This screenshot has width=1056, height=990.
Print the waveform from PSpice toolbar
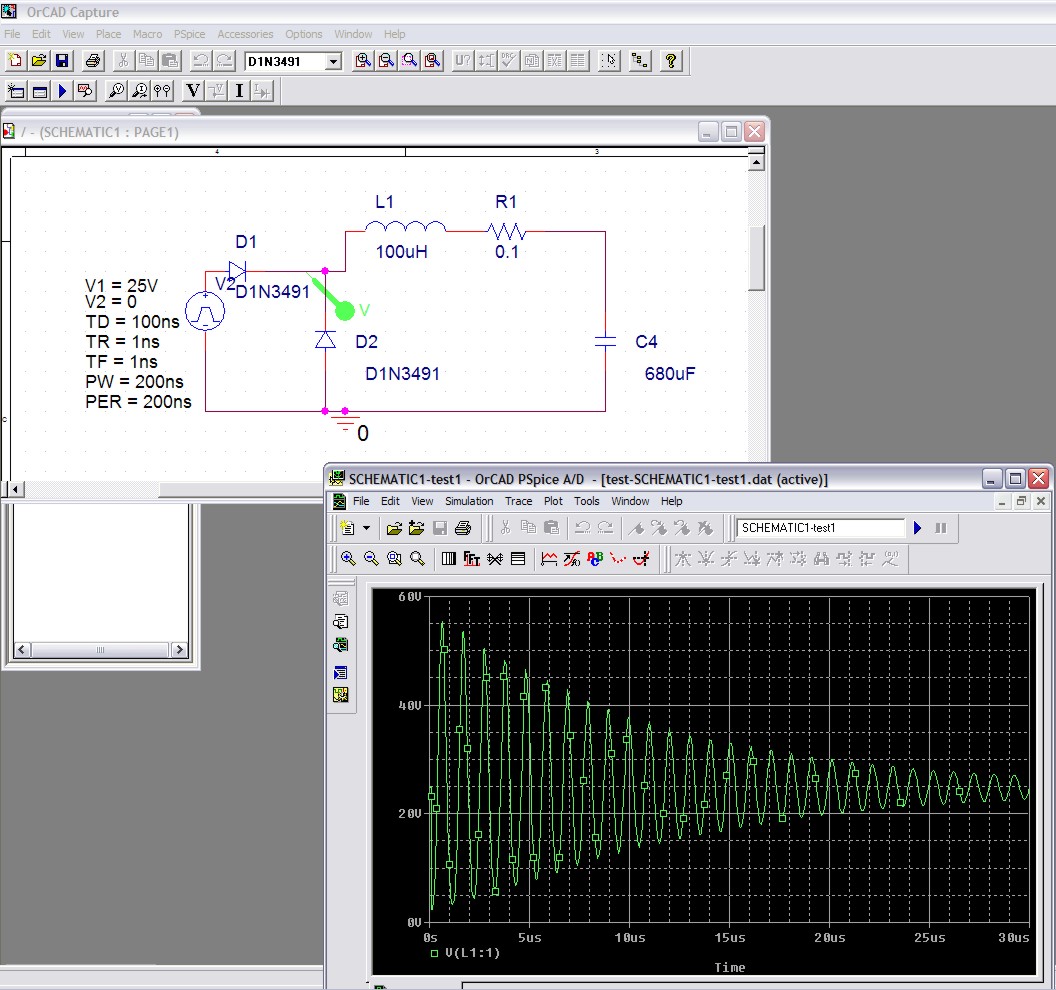[463, 528]
